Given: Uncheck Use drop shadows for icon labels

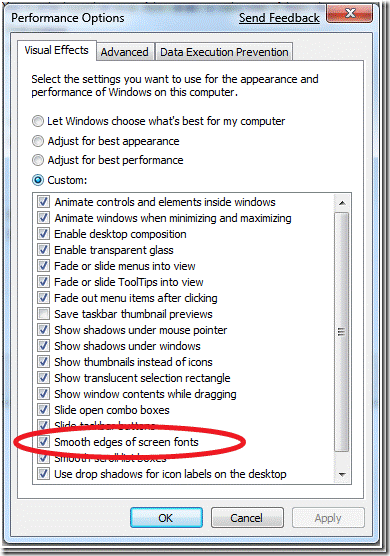Looking at the screenshot, I should coord(43,474).
